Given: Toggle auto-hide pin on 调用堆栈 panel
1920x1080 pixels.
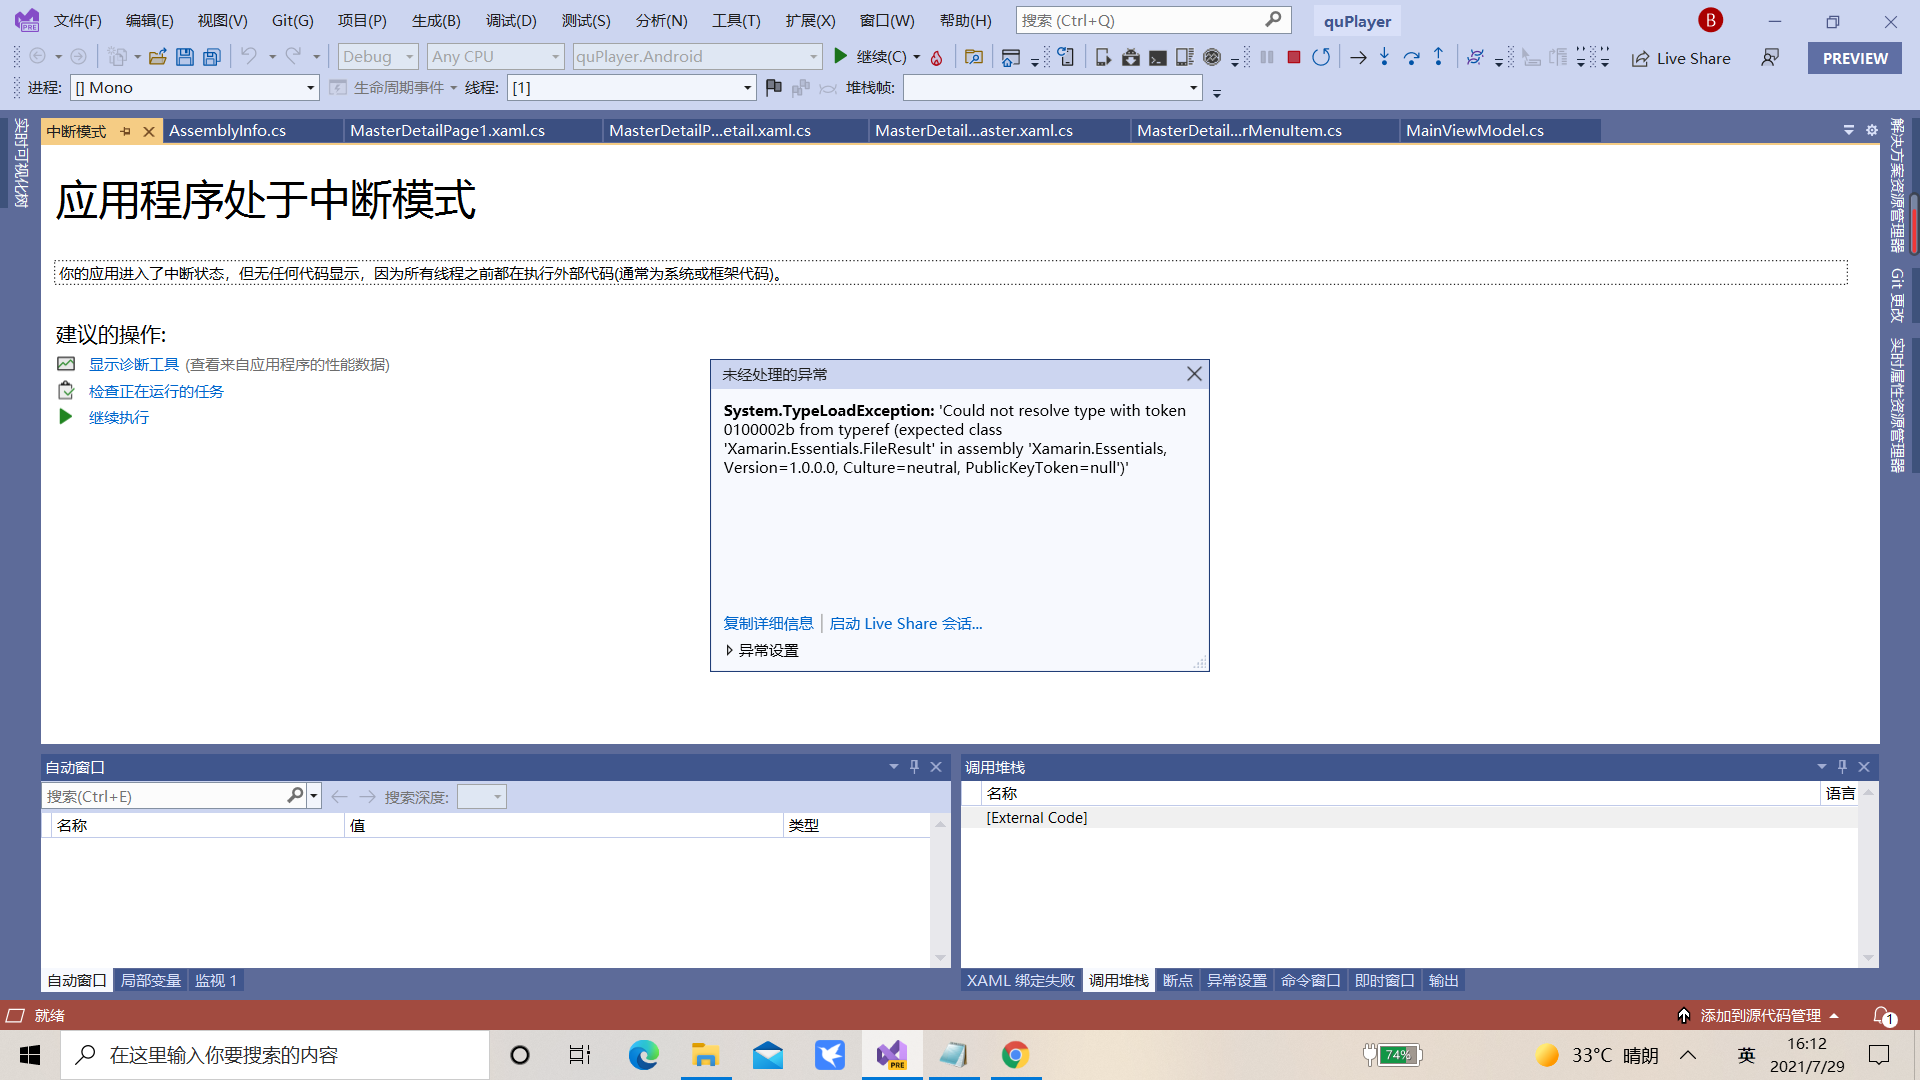Looking at the screenshot, I should point(1842,767).
